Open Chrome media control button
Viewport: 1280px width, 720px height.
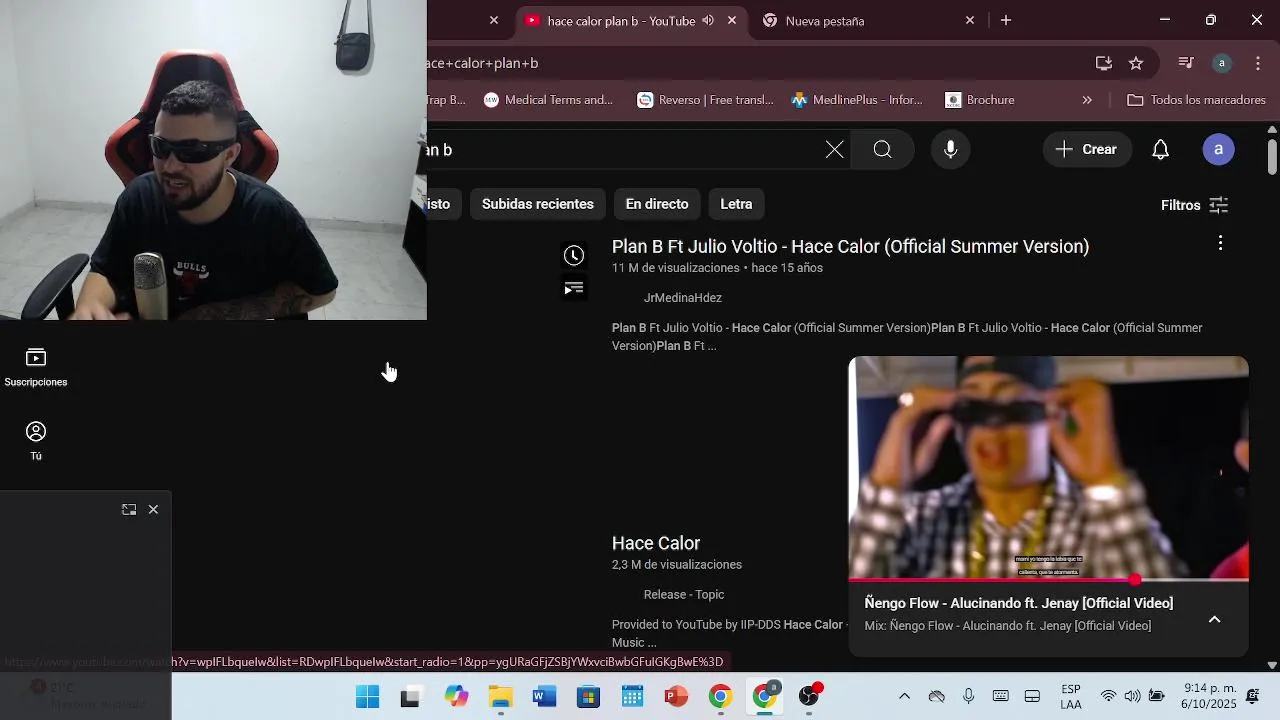coord(1186,63)
